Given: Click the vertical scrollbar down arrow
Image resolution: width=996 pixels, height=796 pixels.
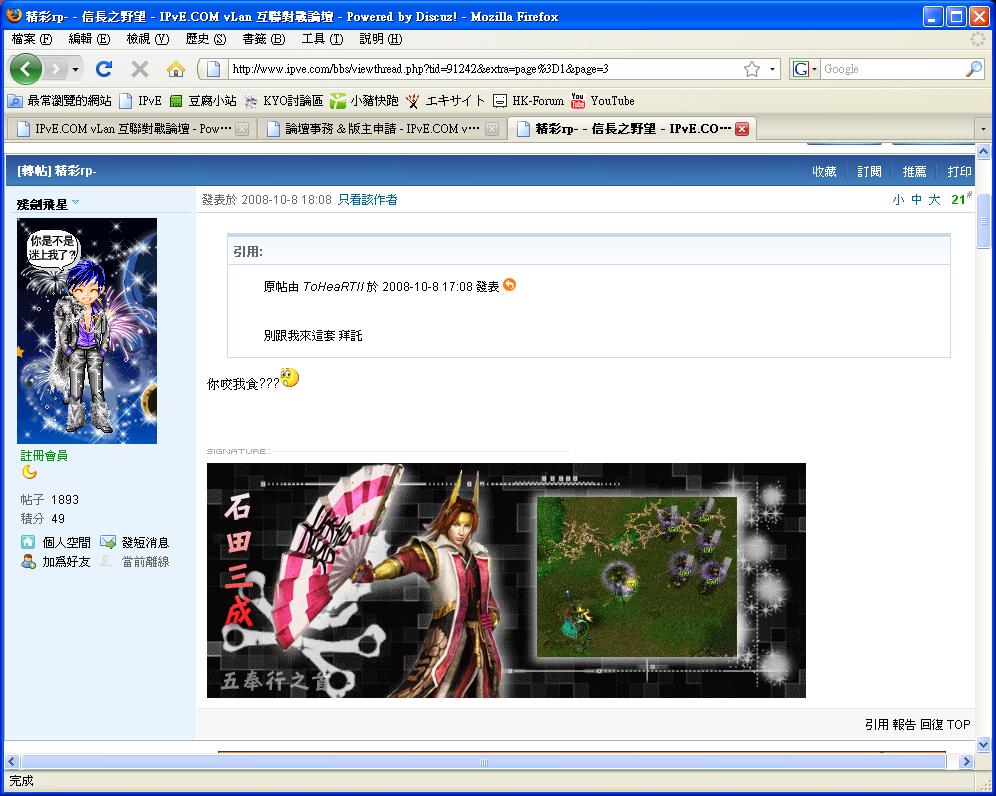Looking at the screenshot, I should coord(983,744).
